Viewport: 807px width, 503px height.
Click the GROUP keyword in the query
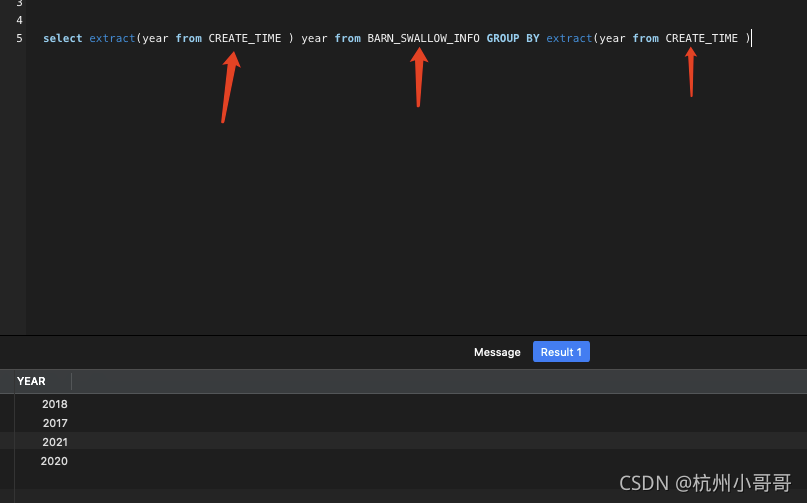[503, 38]
